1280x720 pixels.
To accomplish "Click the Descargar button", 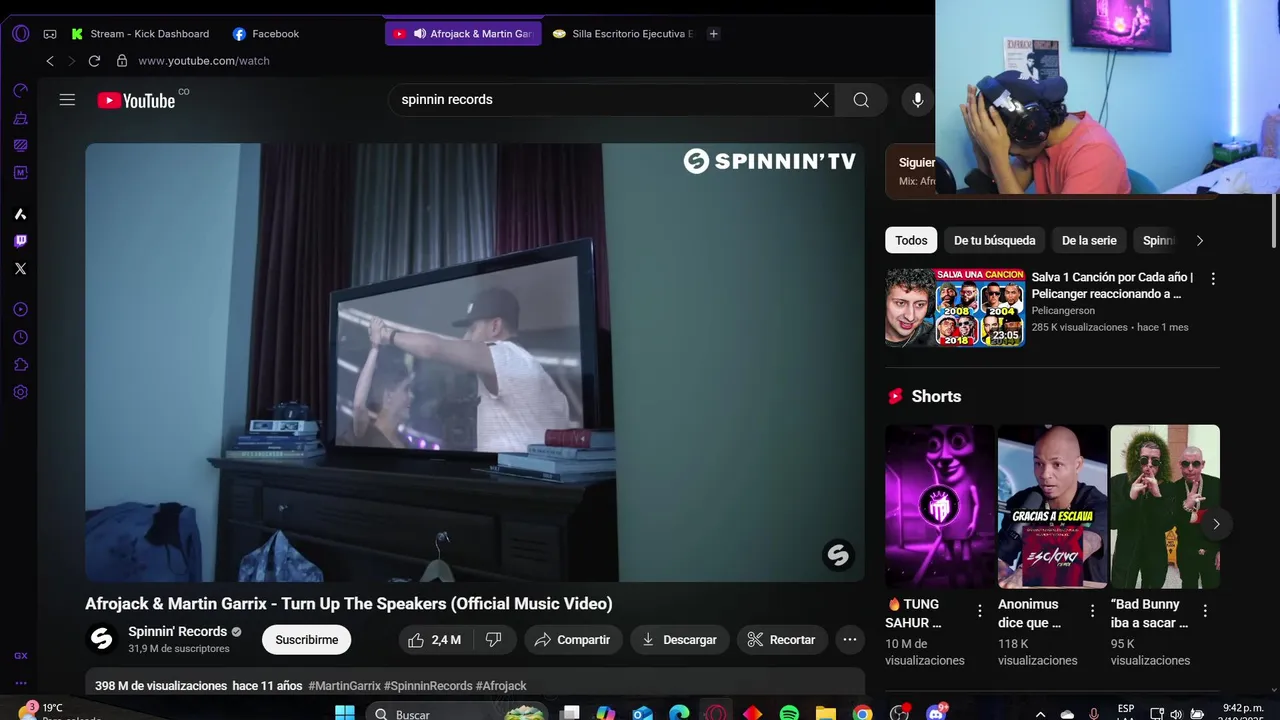I will (680, 640).
